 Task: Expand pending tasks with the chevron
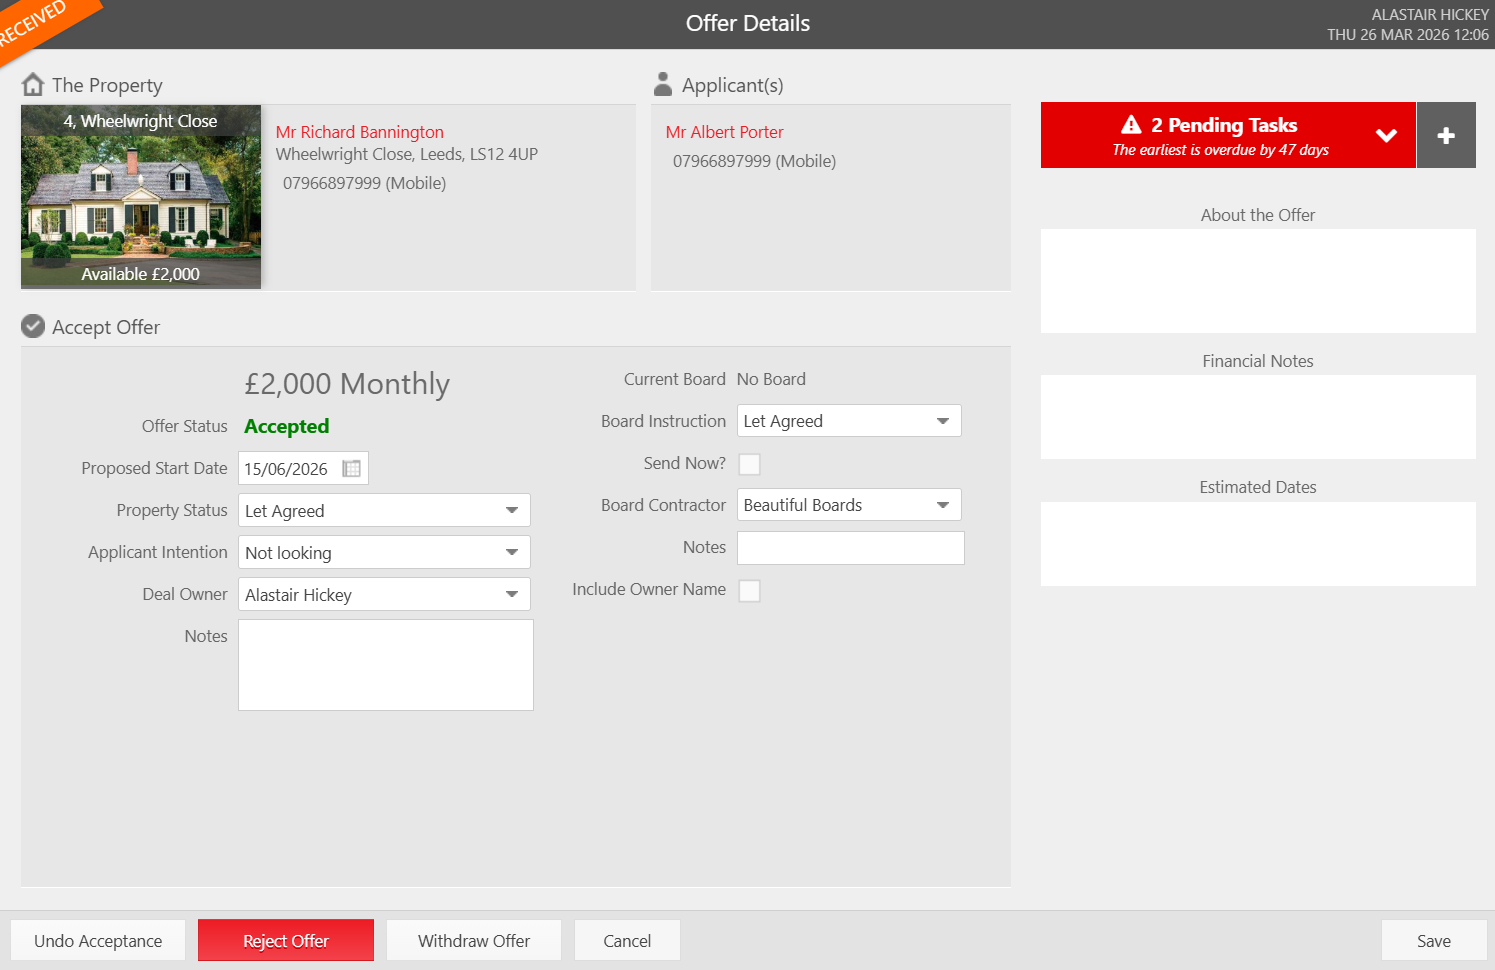click(1386, 135)
